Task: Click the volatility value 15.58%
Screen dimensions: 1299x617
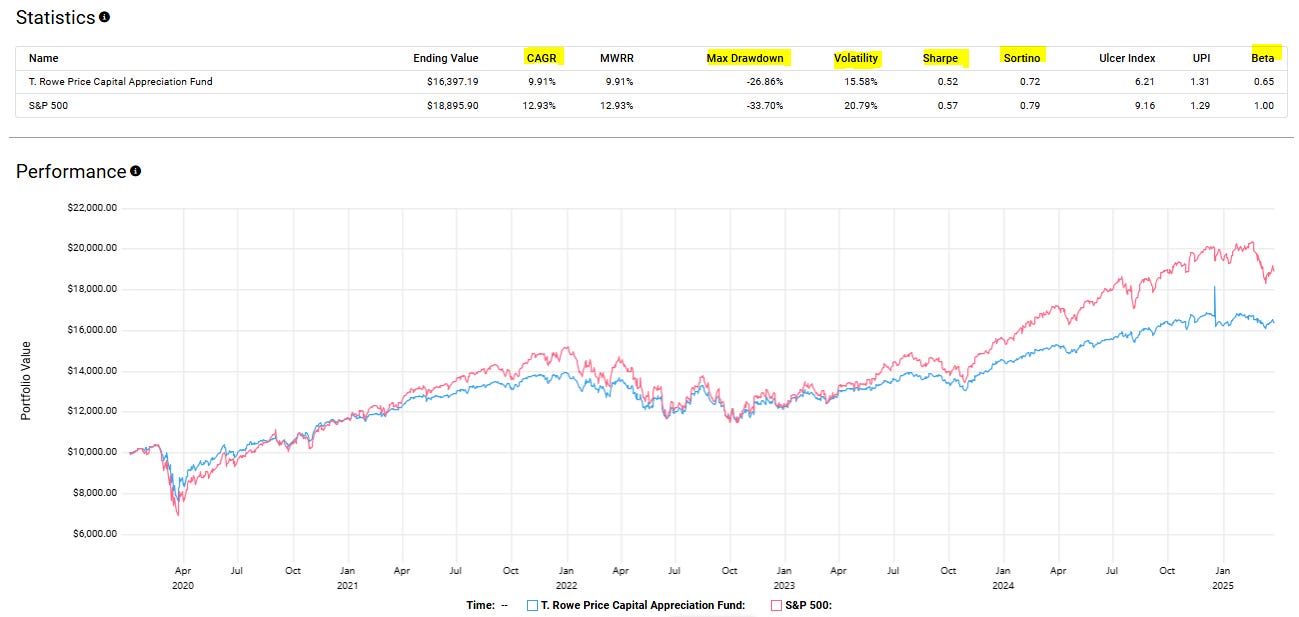Action: (860, 81)
